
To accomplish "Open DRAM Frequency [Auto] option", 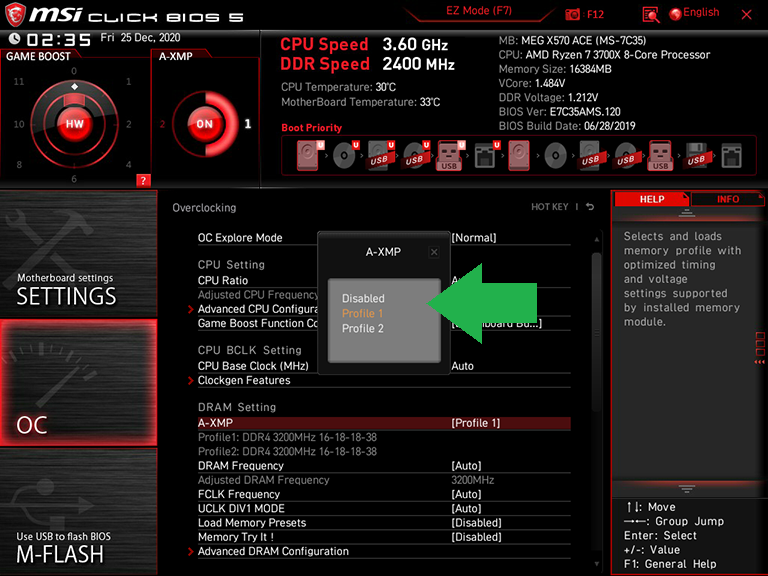I will (384, 466).
